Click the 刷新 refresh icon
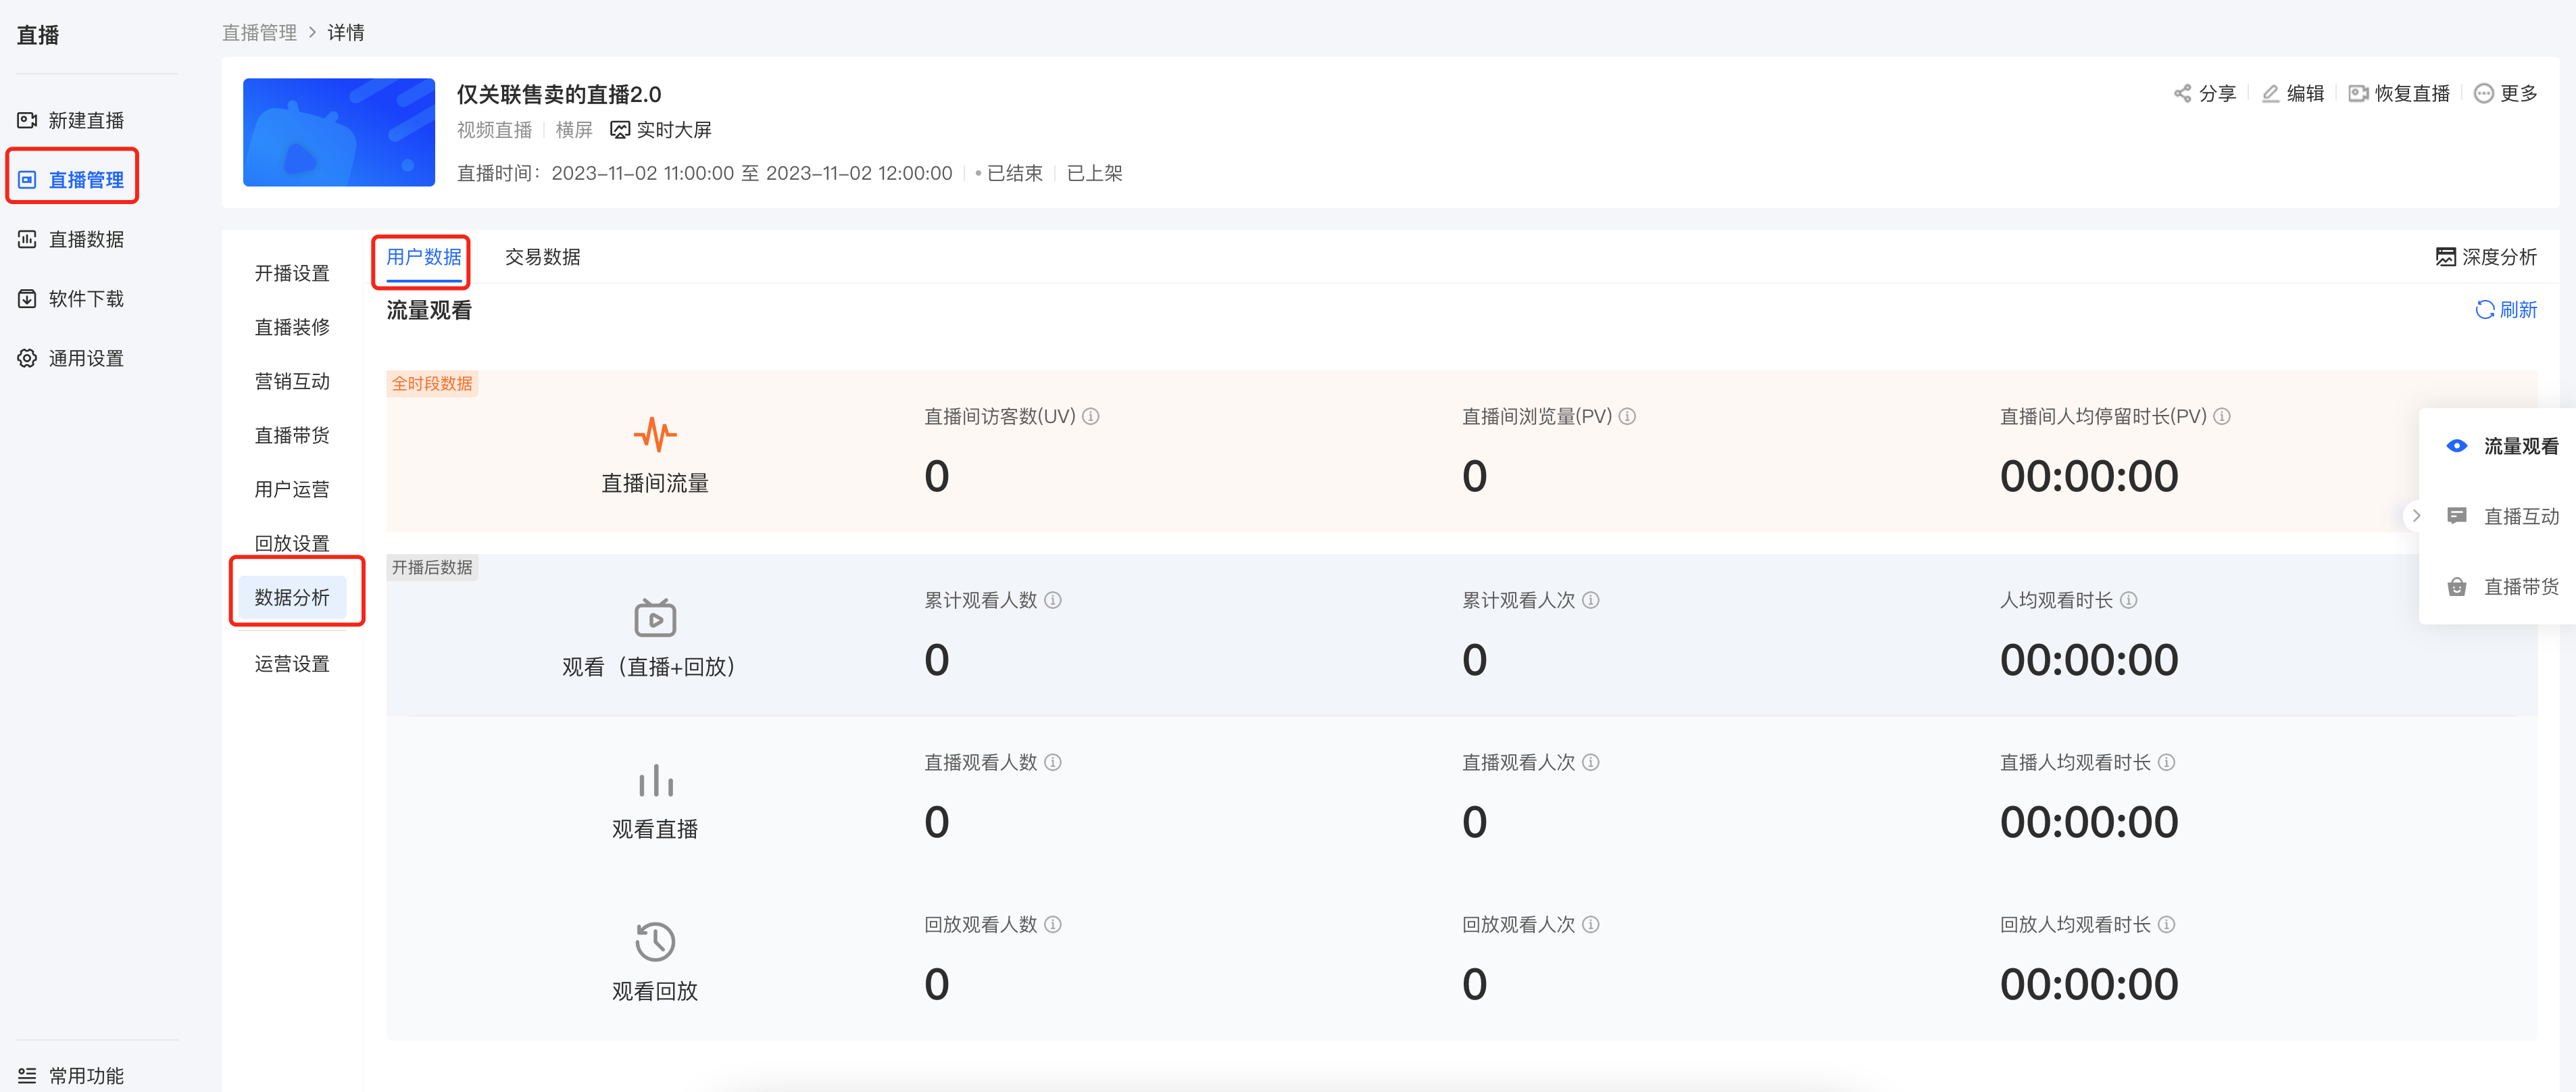 coord(2485,310)
